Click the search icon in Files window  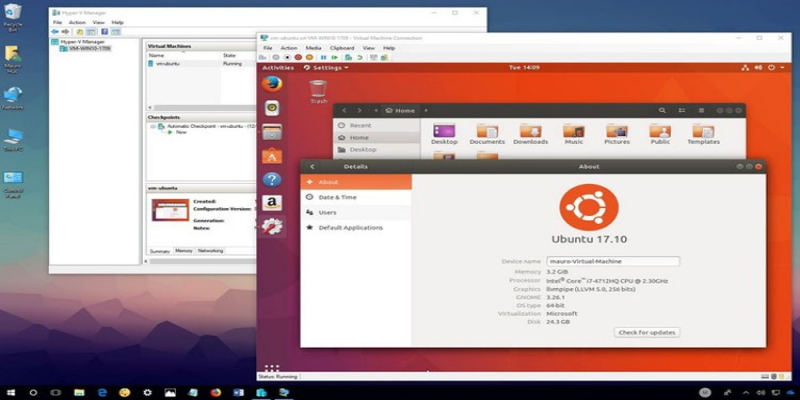[x=663, y=110]
